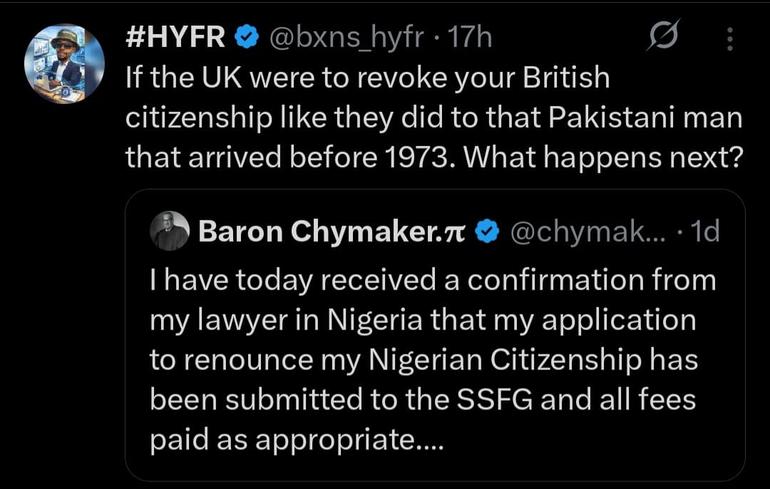Click the #HYFR blue verified badge
Image resolution: width=770 pixels, height=489 pixels.
248,37
